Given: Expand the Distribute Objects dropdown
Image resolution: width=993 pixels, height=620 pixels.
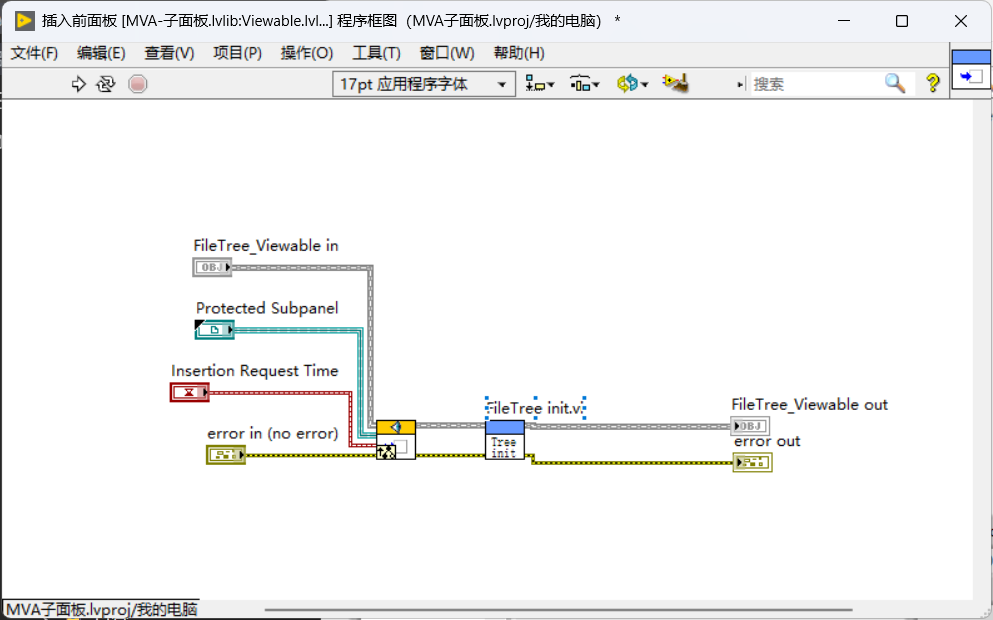Looking at the screenshot, I should [585, 84].
